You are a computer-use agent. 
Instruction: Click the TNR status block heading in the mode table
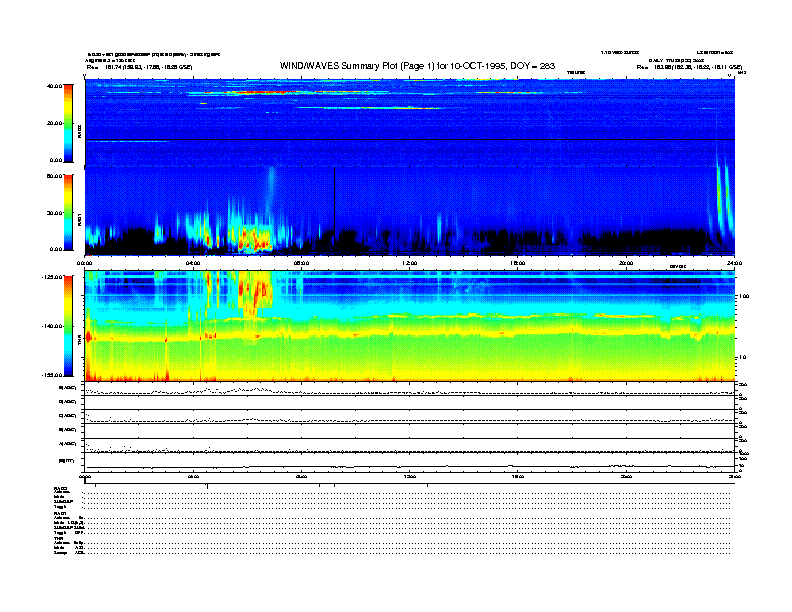pyautogui.click(x=59, y=538)
